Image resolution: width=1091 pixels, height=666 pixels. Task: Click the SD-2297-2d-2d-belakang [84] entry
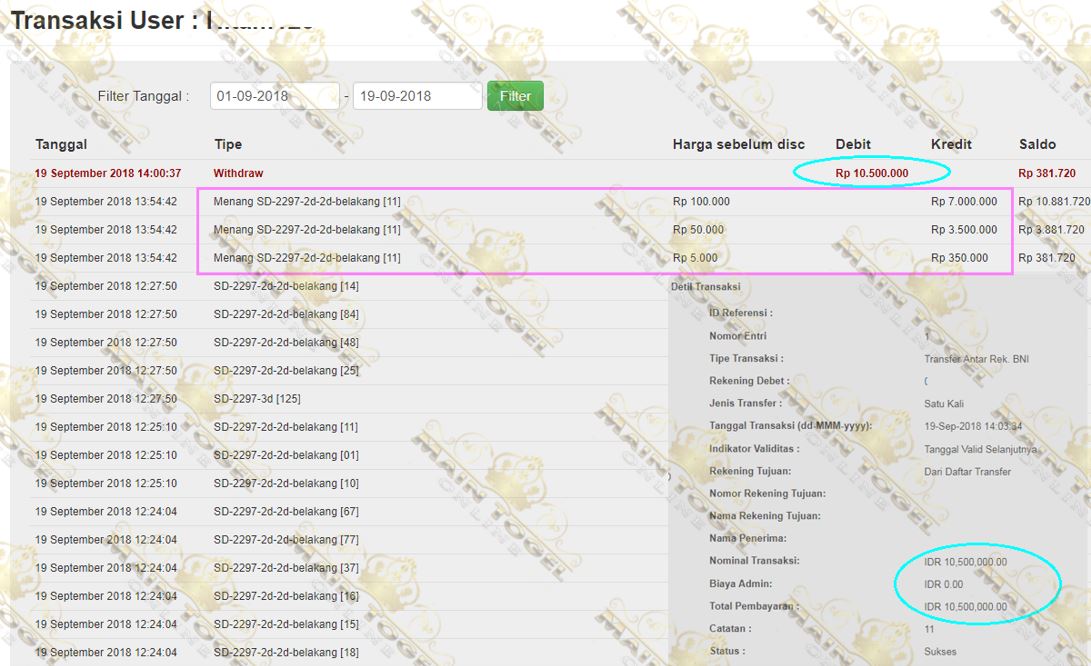286,314
